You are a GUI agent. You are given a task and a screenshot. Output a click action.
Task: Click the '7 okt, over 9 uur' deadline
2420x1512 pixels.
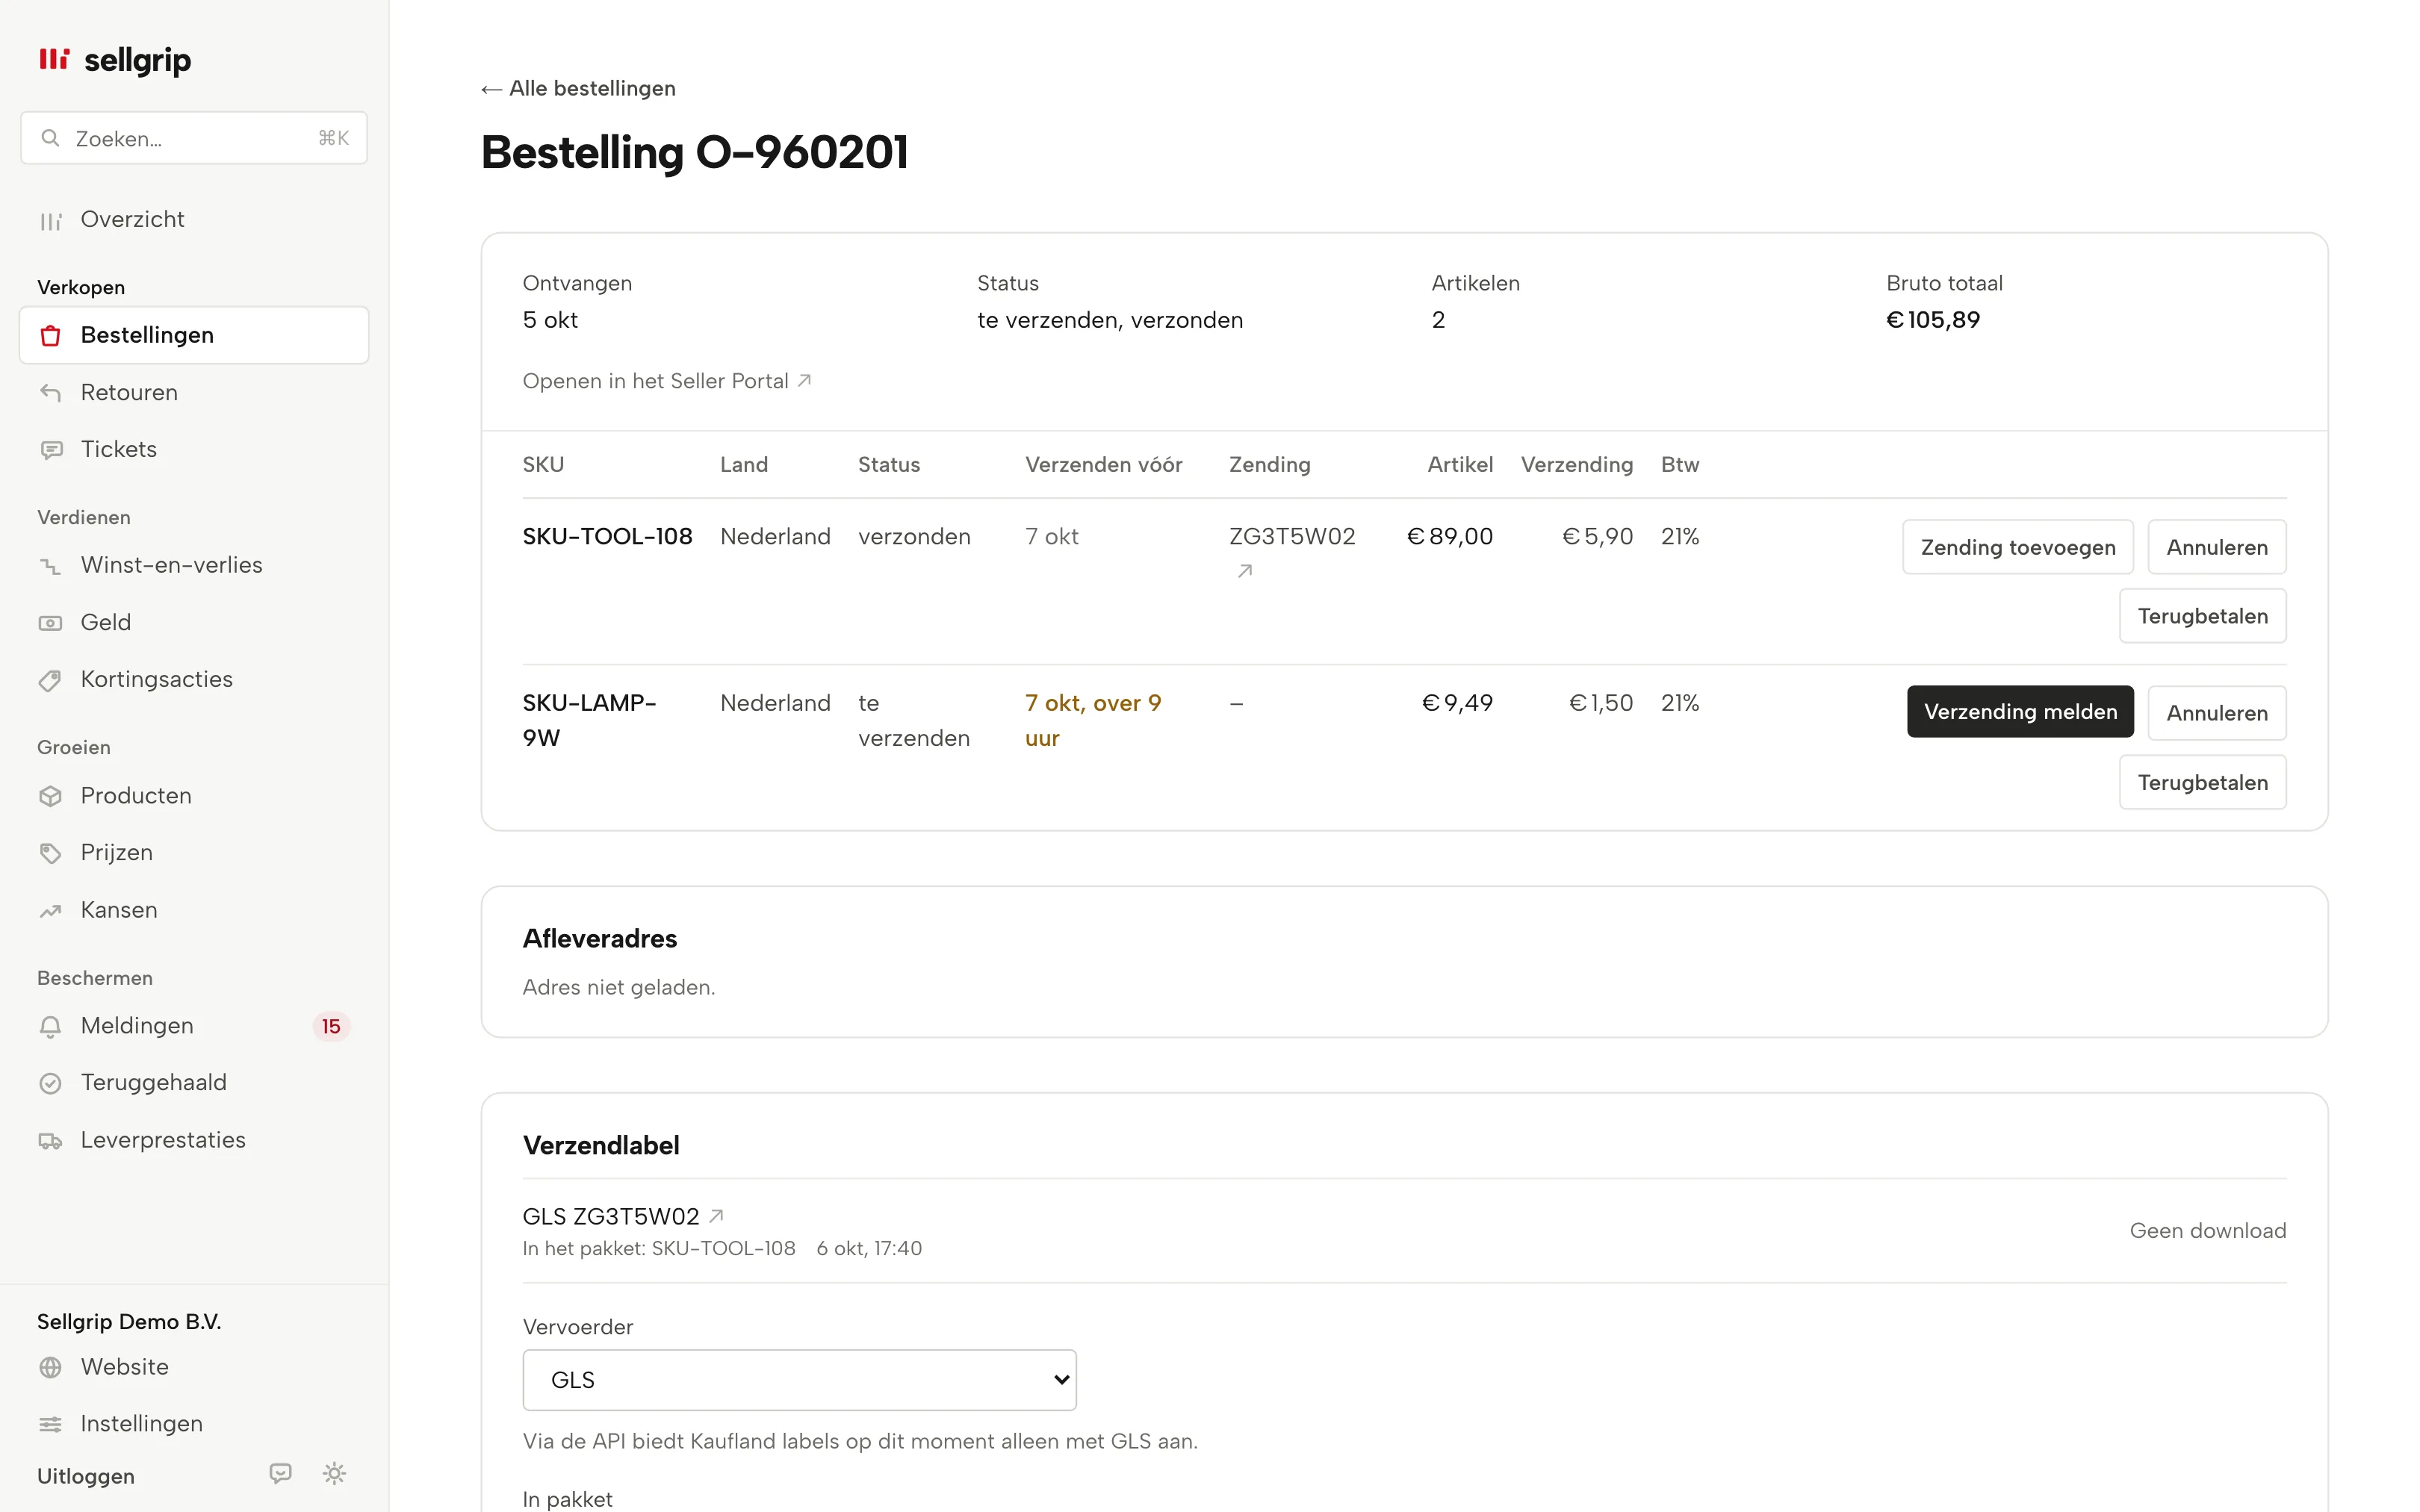click(x=1093, y=721)
